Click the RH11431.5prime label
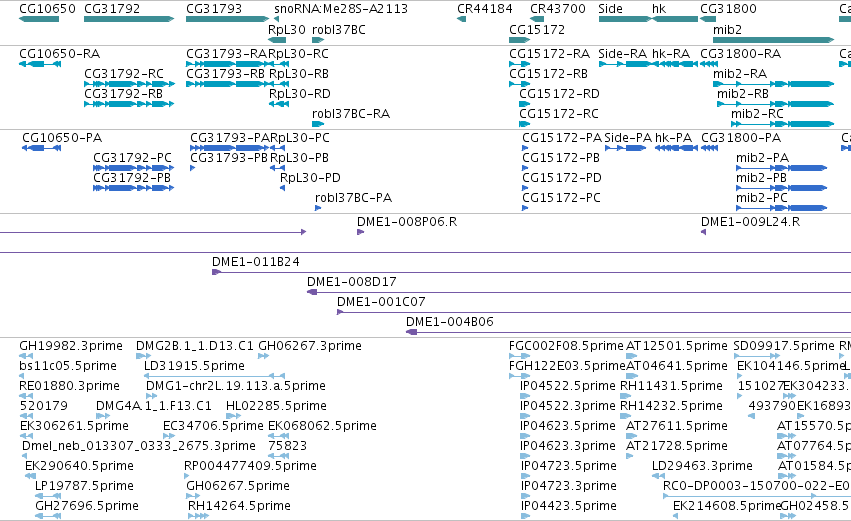This screenshot has height=521, width=851. 671,386
